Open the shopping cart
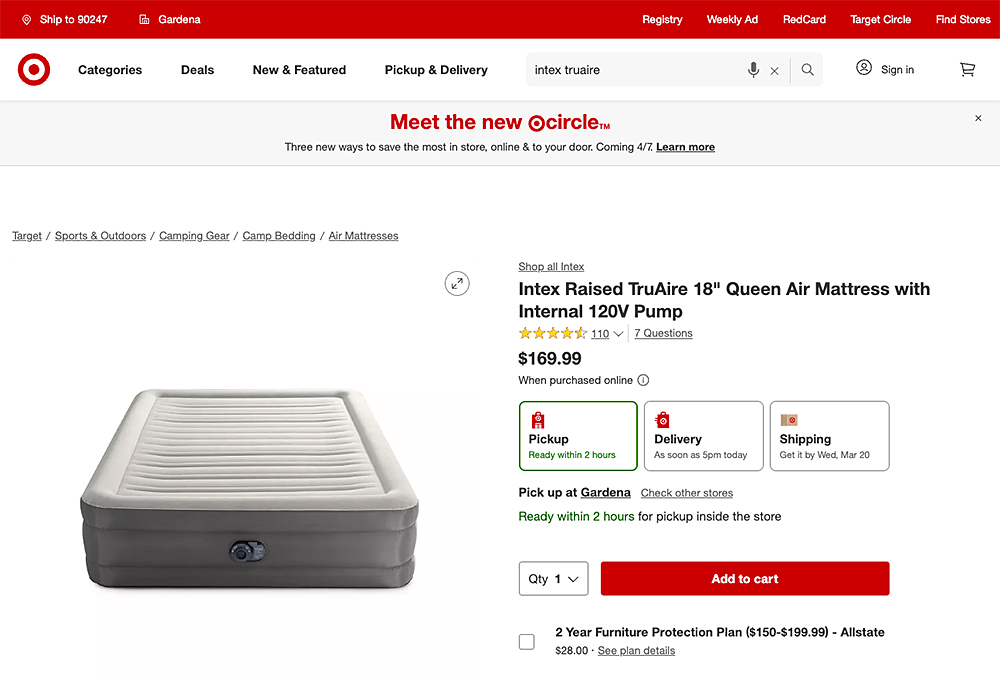1000x675 pixels. (966, 69)
